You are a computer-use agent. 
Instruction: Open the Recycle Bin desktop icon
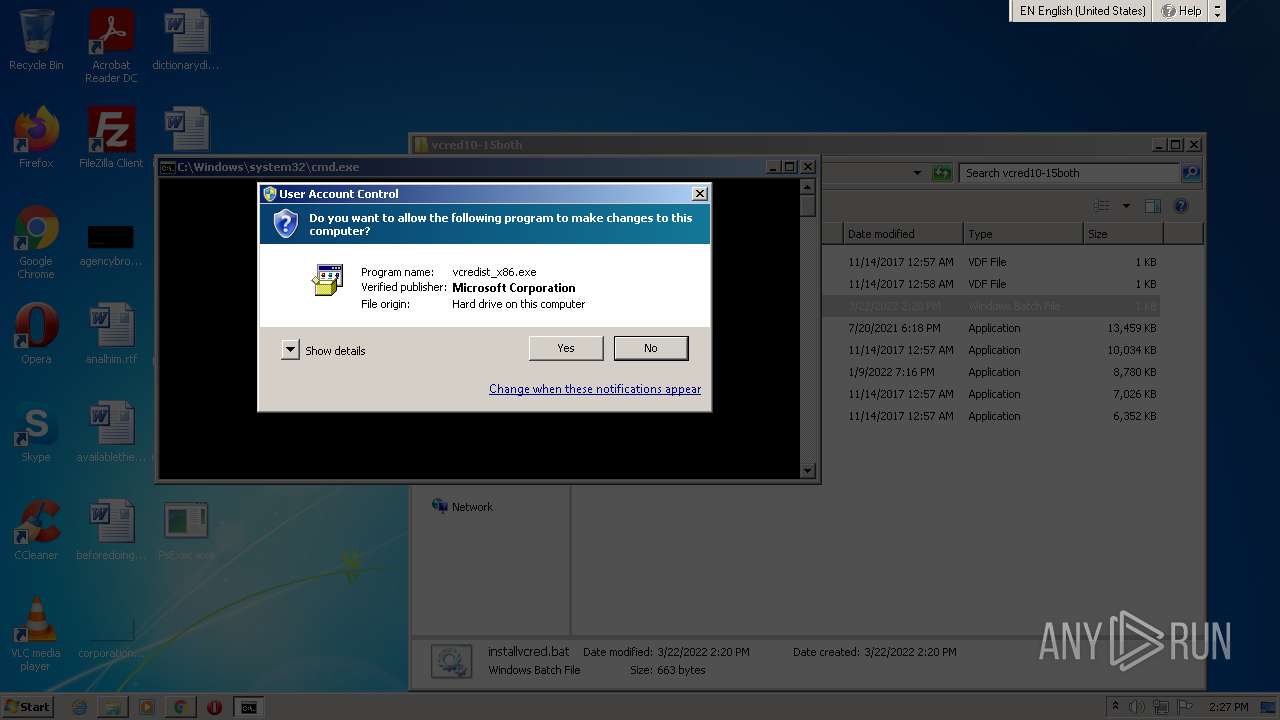click(x=36, y=40)
